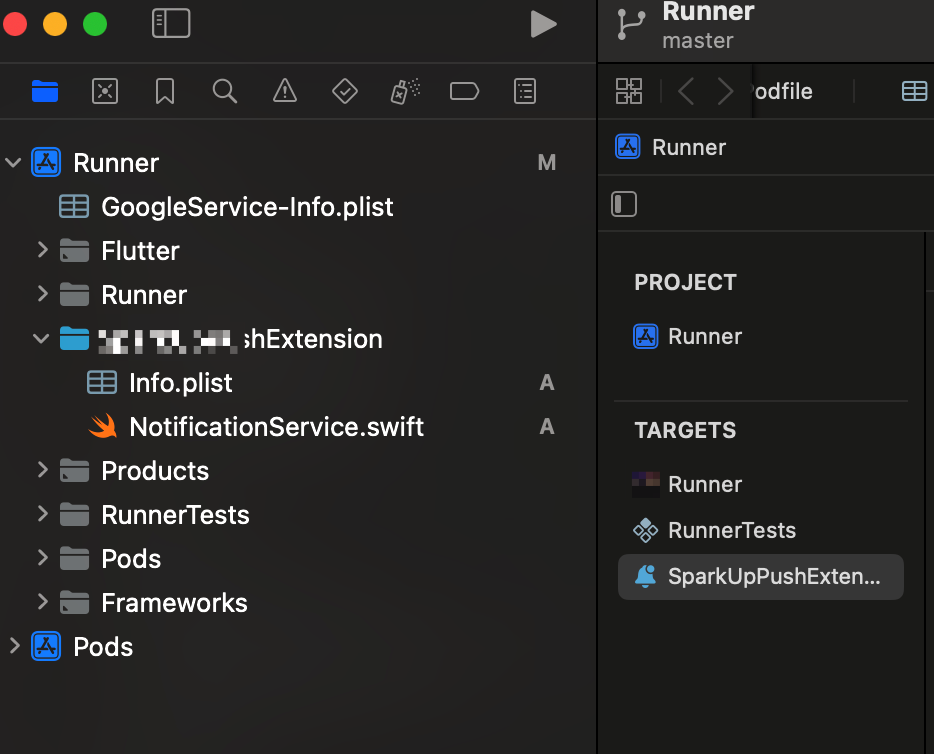934x754 pixels.
Task: Click the Swift icon of NotificationService.swift
Action: tap(102, 426)
